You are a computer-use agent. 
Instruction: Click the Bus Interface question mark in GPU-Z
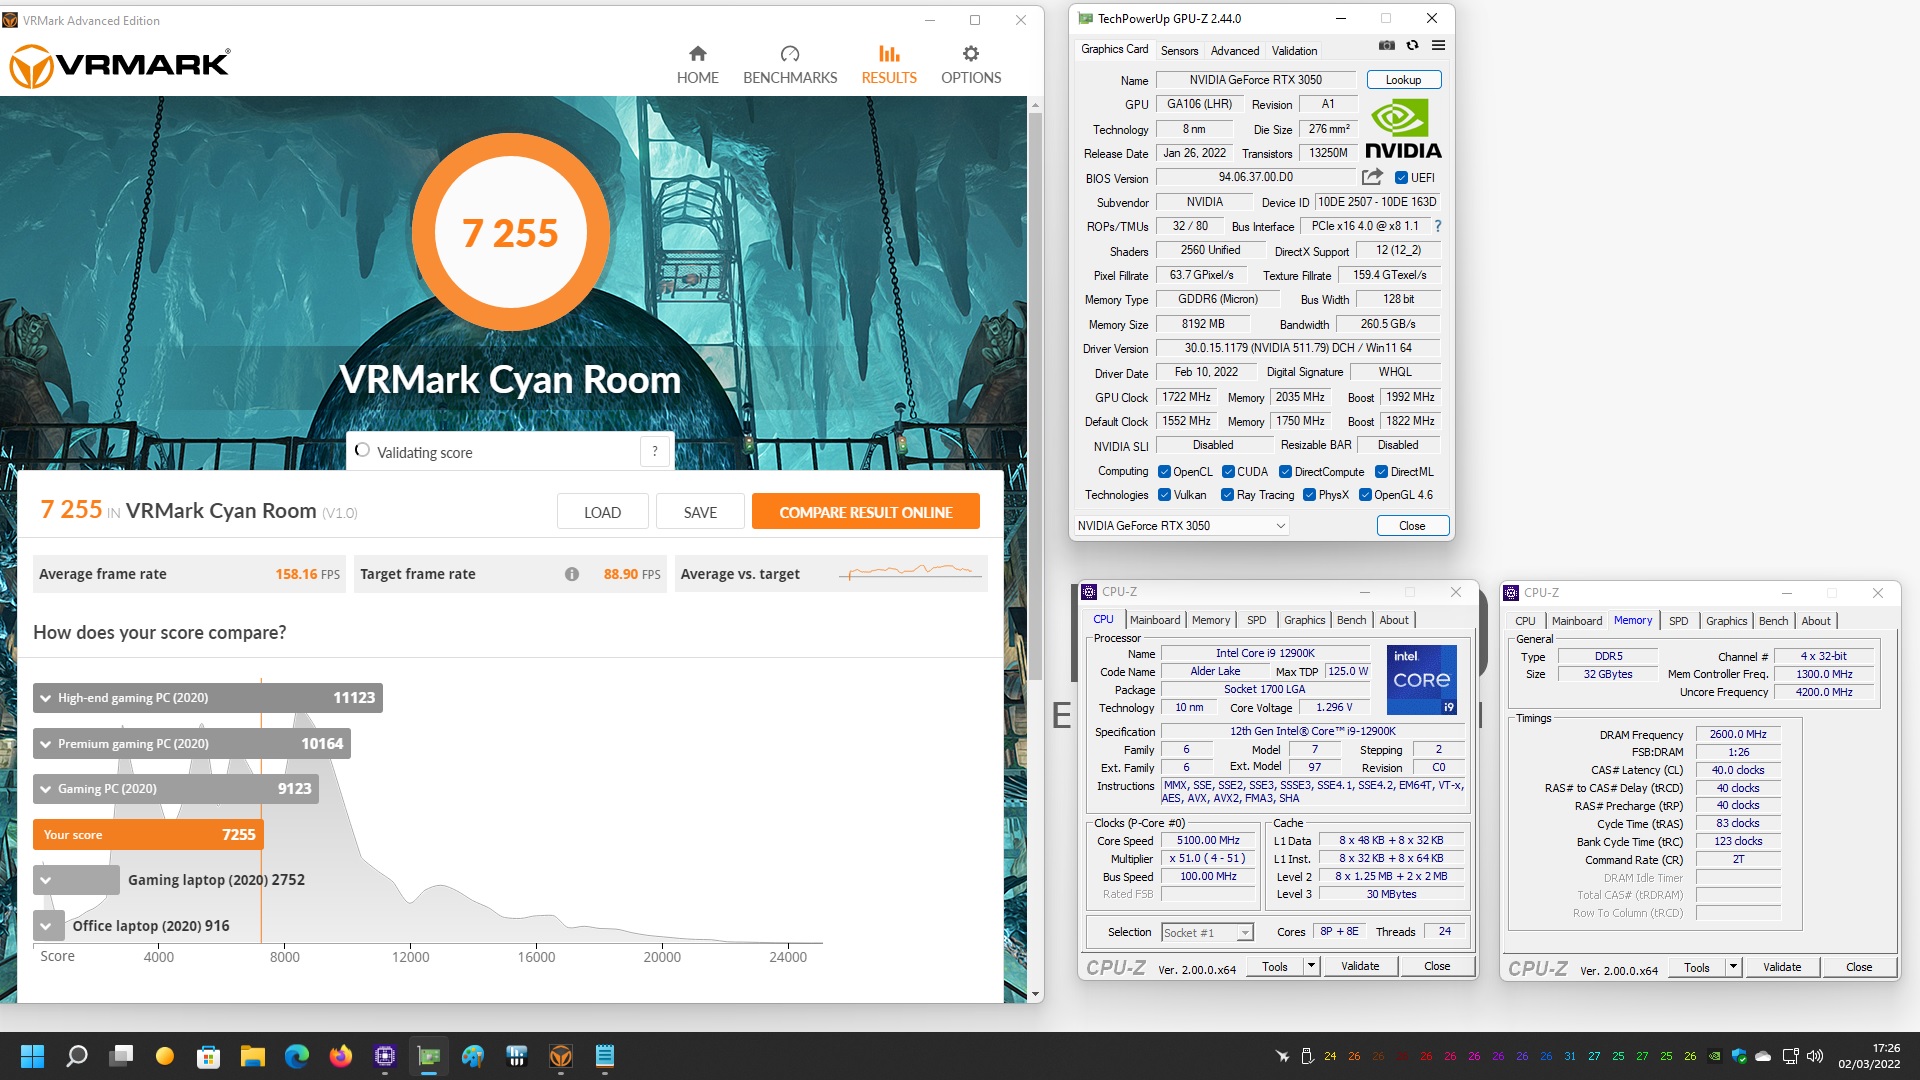pos(1438,226)
